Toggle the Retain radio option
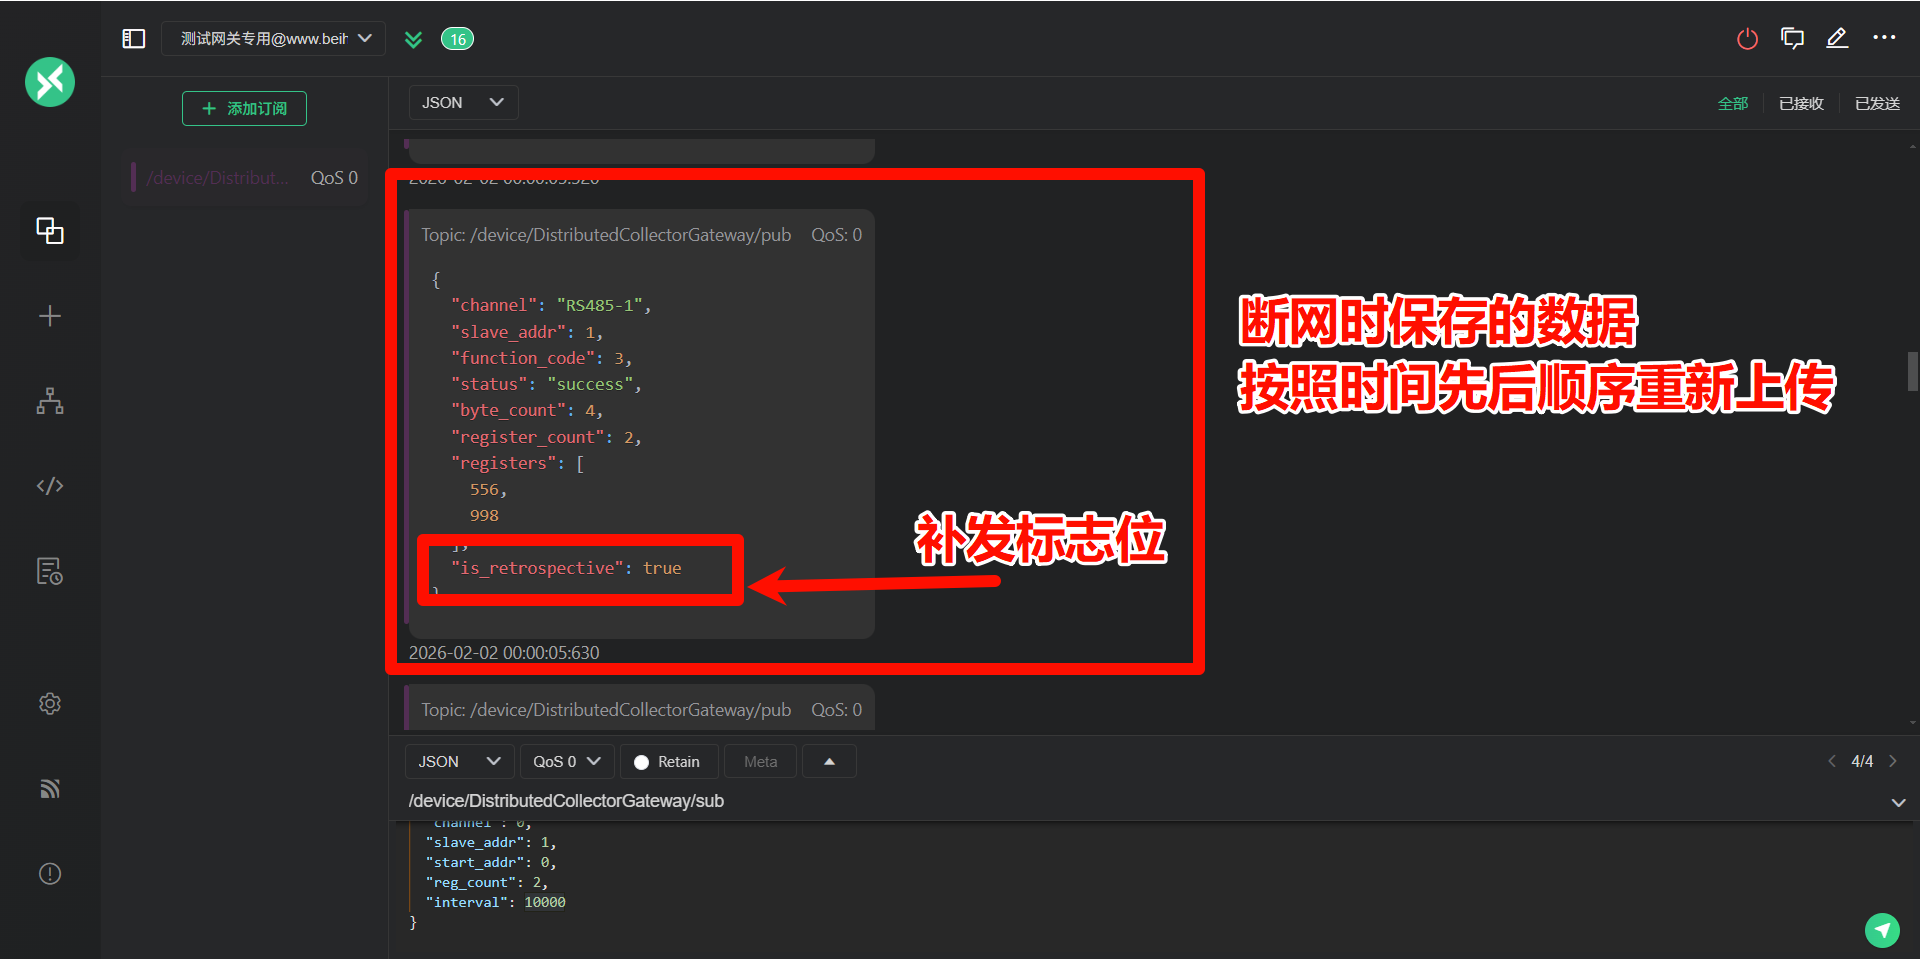Screen dimensions: 1920x959 click(x=667, y=762)
